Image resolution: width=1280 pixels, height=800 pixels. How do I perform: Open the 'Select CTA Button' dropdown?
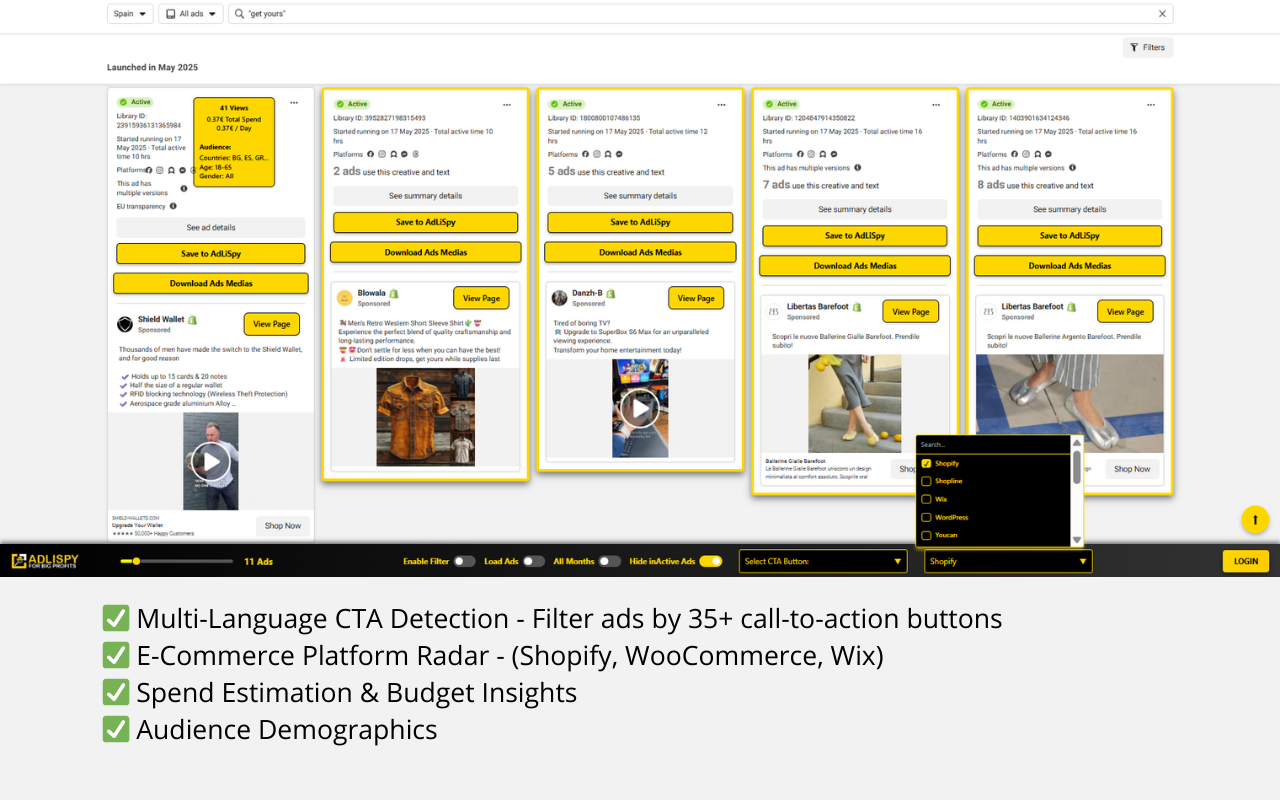822,561
